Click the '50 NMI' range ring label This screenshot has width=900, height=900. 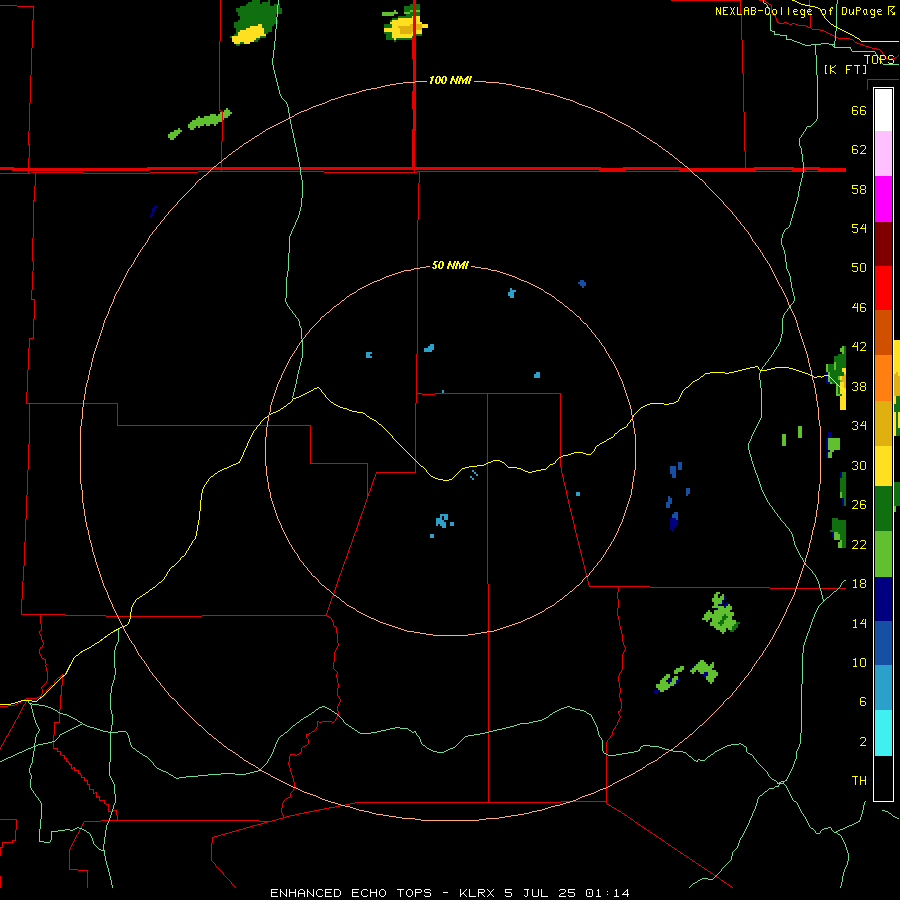450,265
